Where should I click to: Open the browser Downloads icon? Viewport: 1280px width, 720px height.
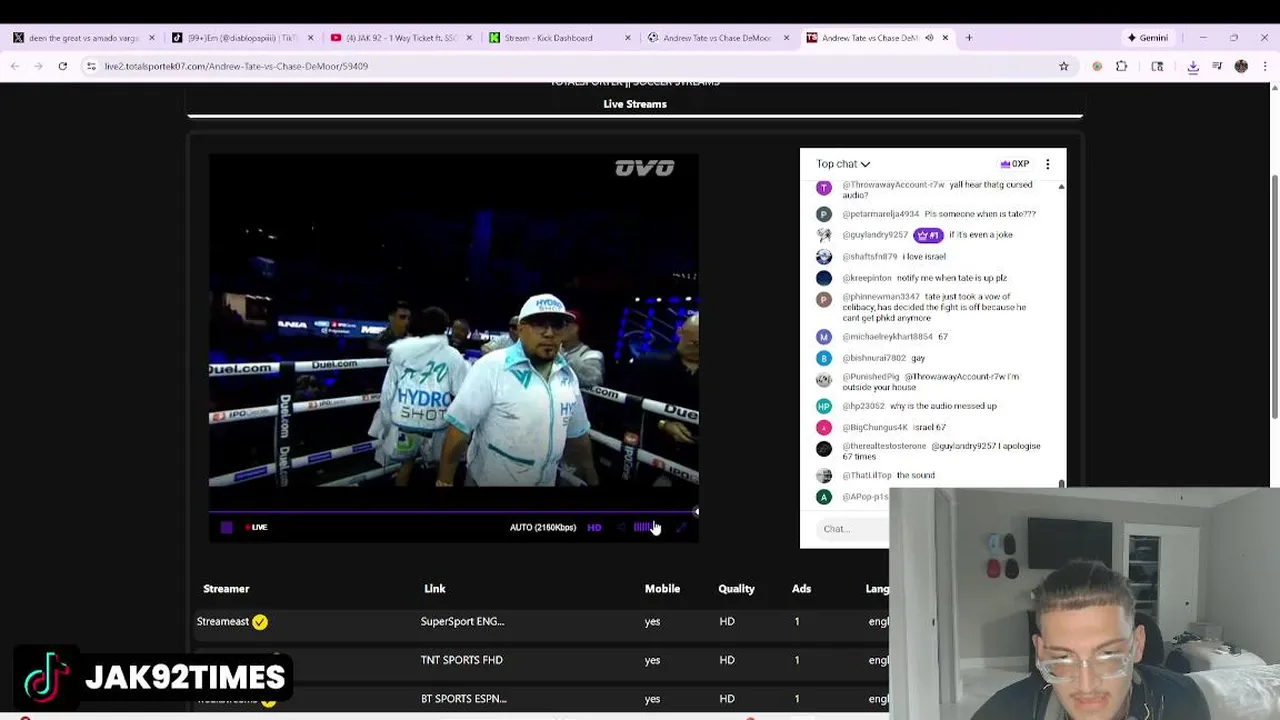1193,66
